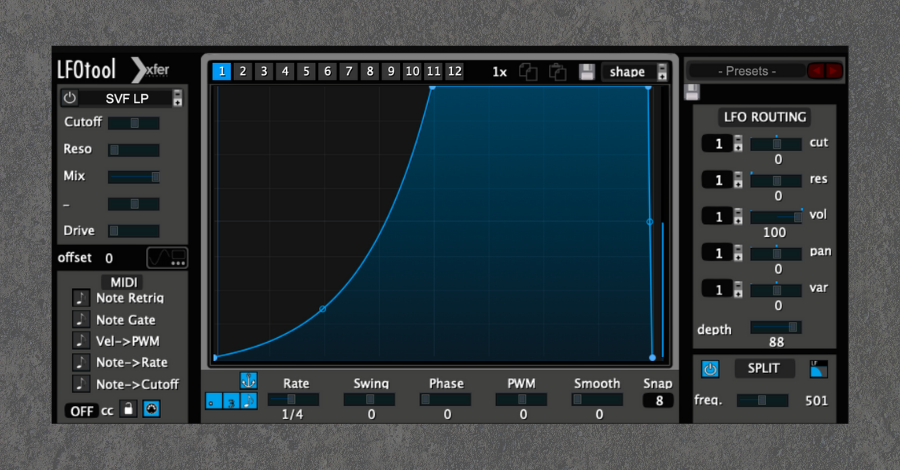Toggle the filter power button beside SVF LP

point(69,98)
